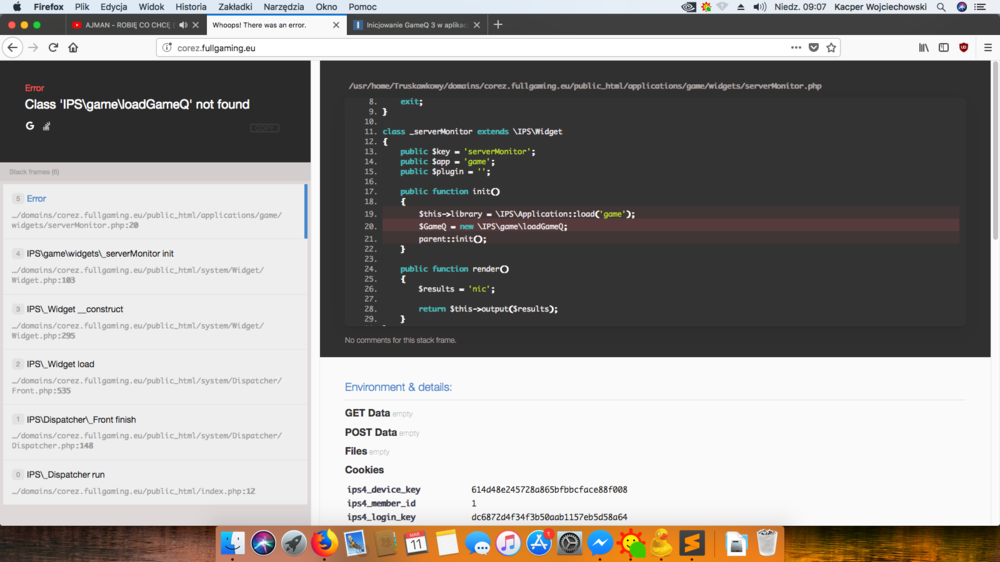Open Sublime Text from the dock
Screen dimensions: 1000x562
pyautogui.click(x=692, y=543)
